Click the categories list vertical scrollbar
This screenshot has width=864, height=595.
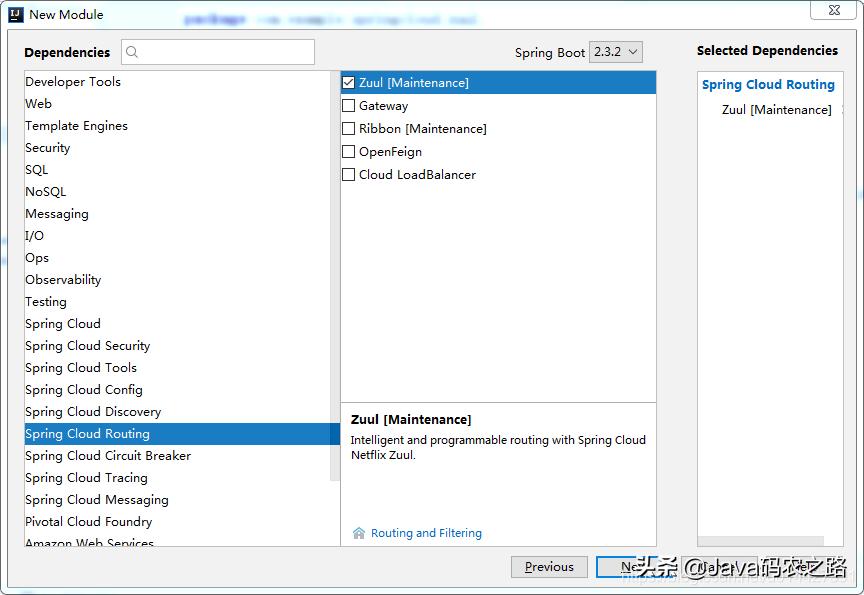[334, 275]
